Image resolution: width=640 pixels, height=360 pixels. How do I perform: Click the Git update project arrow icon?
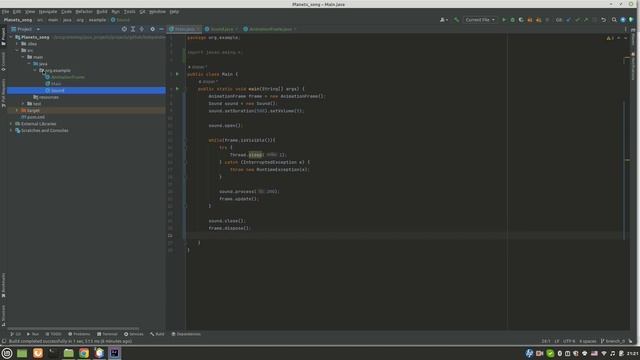(568, 20)
